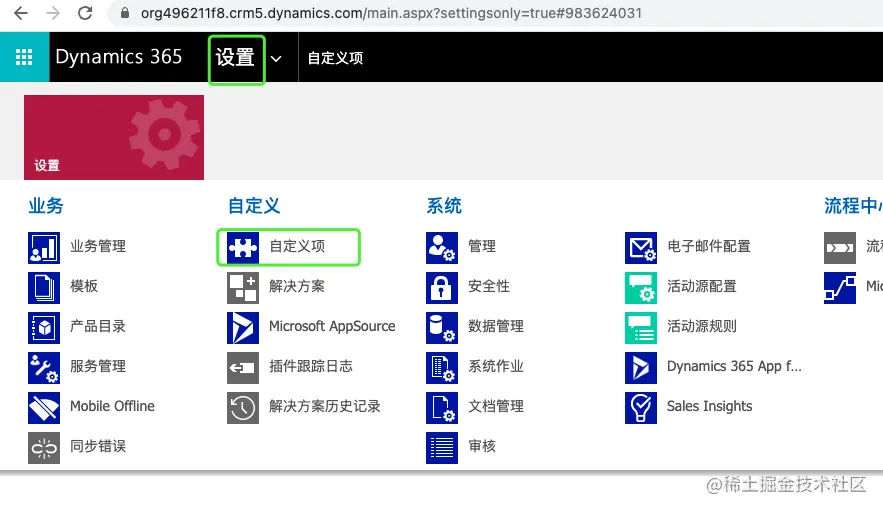The image size is (883, 511).
Task: Open the 活动源配置 link
Action: point(702,286)
